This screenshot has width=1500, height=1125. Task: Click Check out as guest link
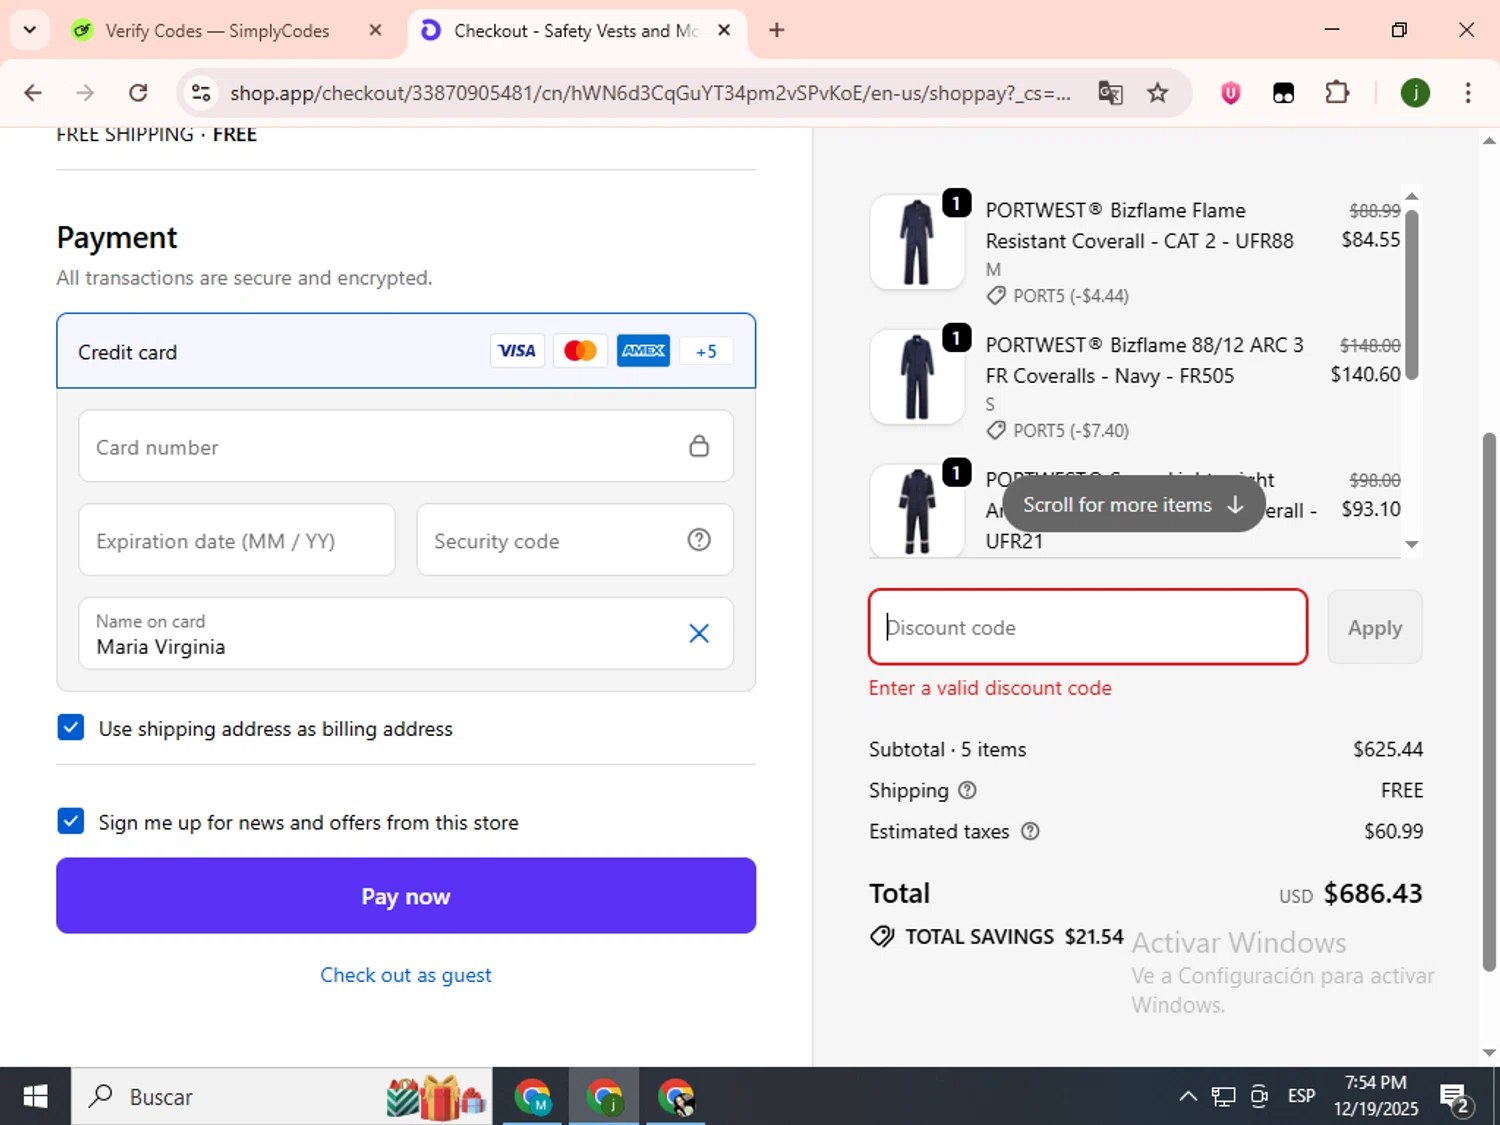point(406,975)
